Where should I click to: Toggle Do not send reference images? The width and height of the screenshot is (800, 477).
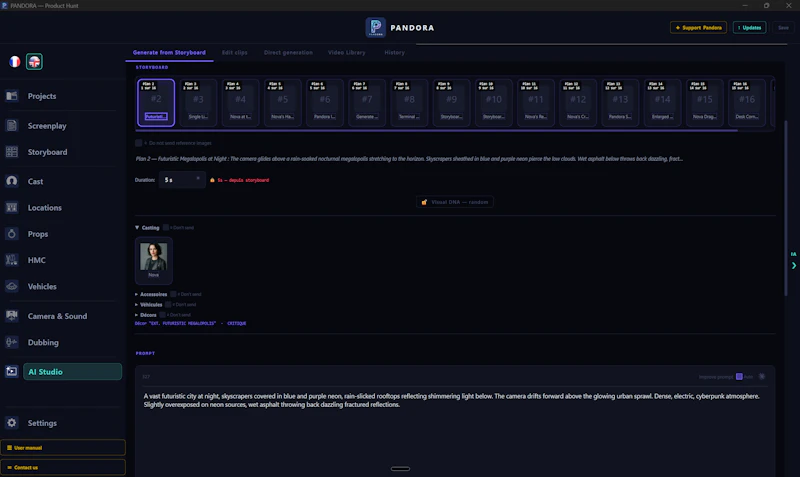[x=139, y=143]
